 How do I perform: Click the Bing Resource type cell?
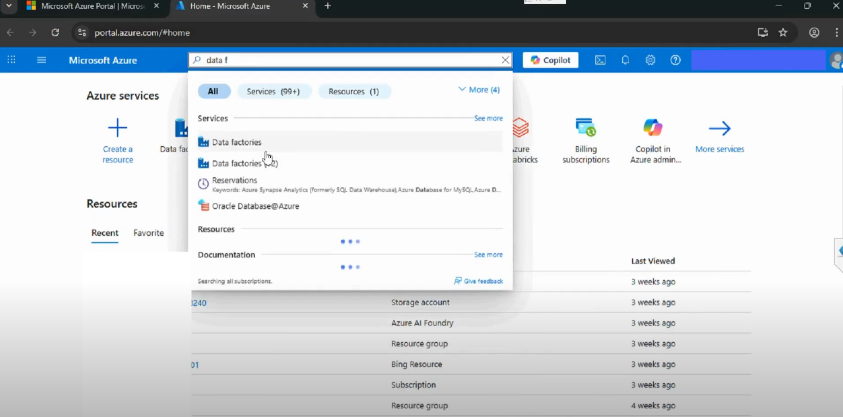(417, 364)
